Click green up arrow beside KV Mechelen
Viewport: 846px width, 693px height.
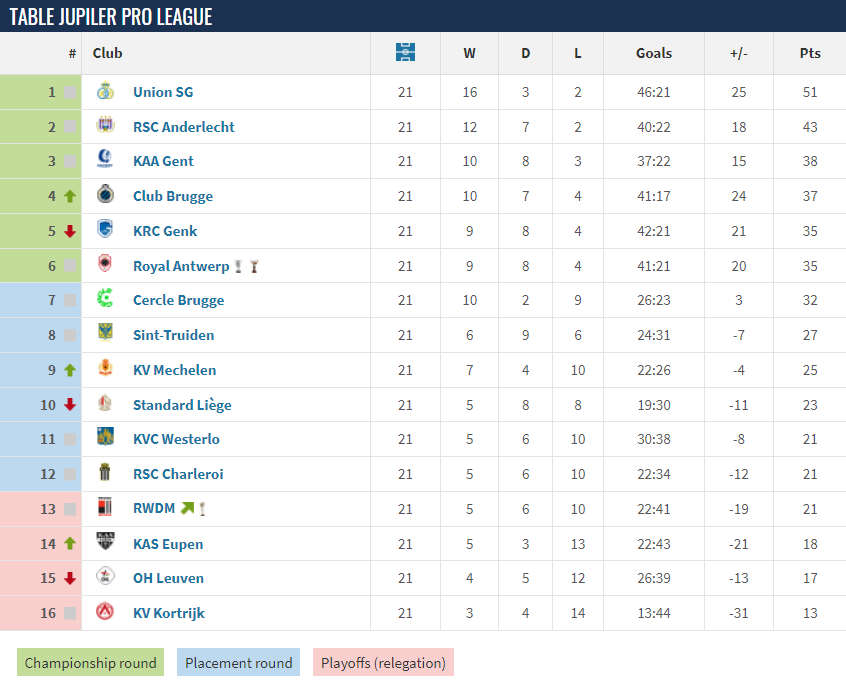[70, 370]
